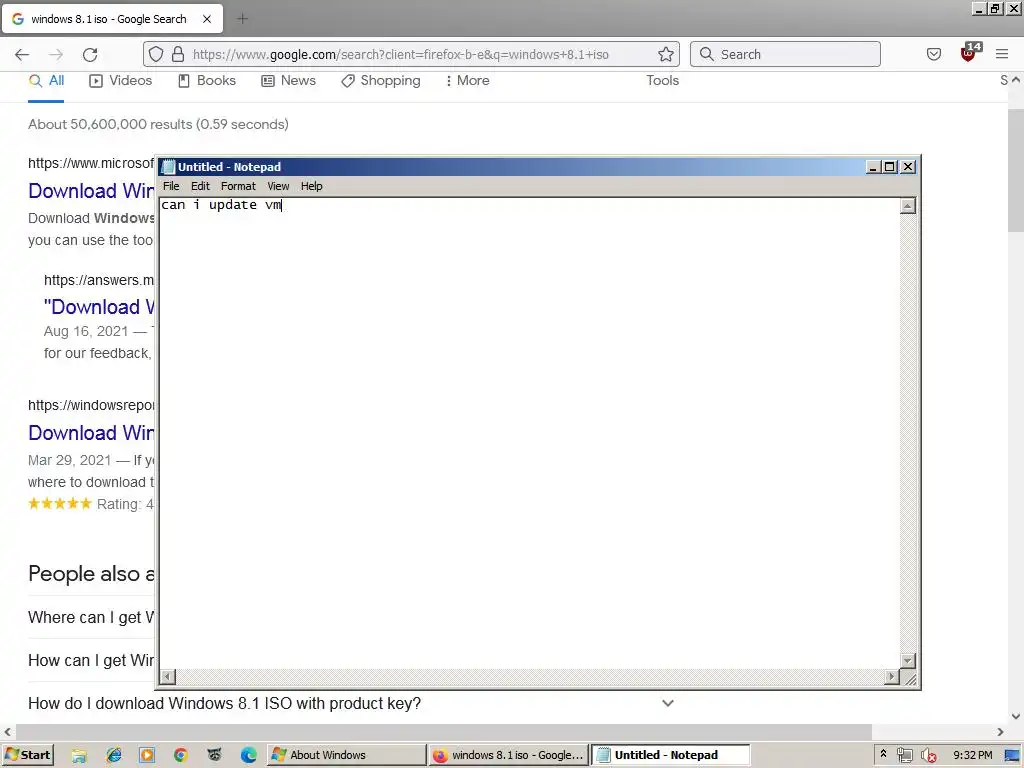Open Google search Tools
This screenshot has width=1024, height=768.
tap(662, 80)
